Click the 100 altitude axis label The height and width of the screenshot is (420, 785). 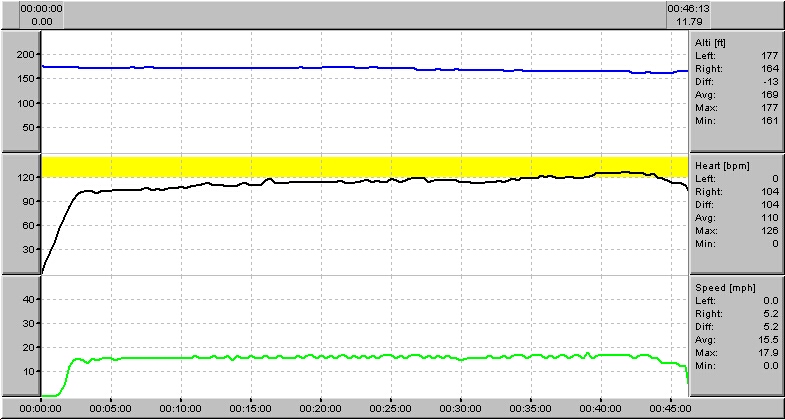pos(25,103)
